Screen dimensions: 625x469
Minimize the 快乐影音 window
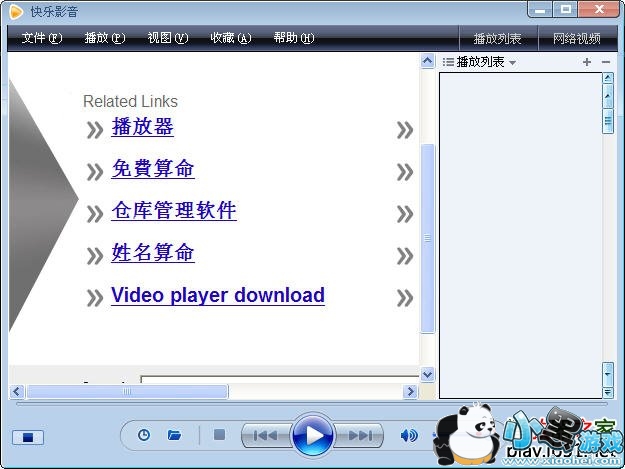tap(540, 10)
